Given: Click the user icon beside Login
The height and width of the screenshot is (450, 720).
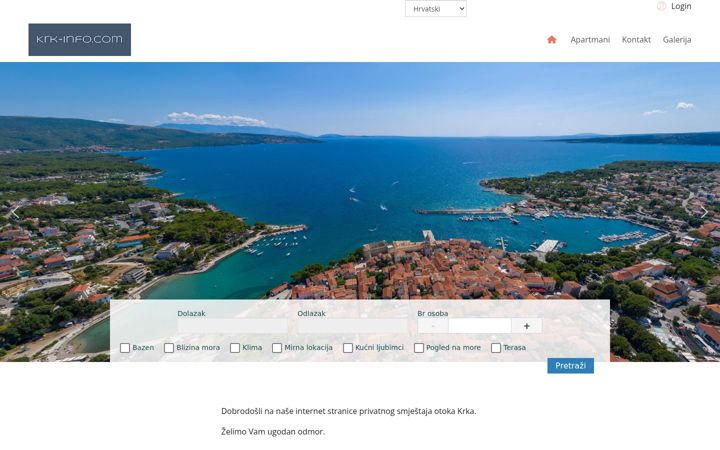Looking at the screenshot, I should point(661,6).
